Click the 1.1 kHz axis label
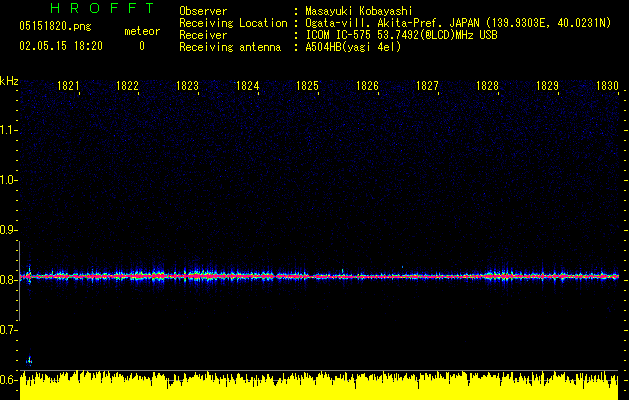 7,130
